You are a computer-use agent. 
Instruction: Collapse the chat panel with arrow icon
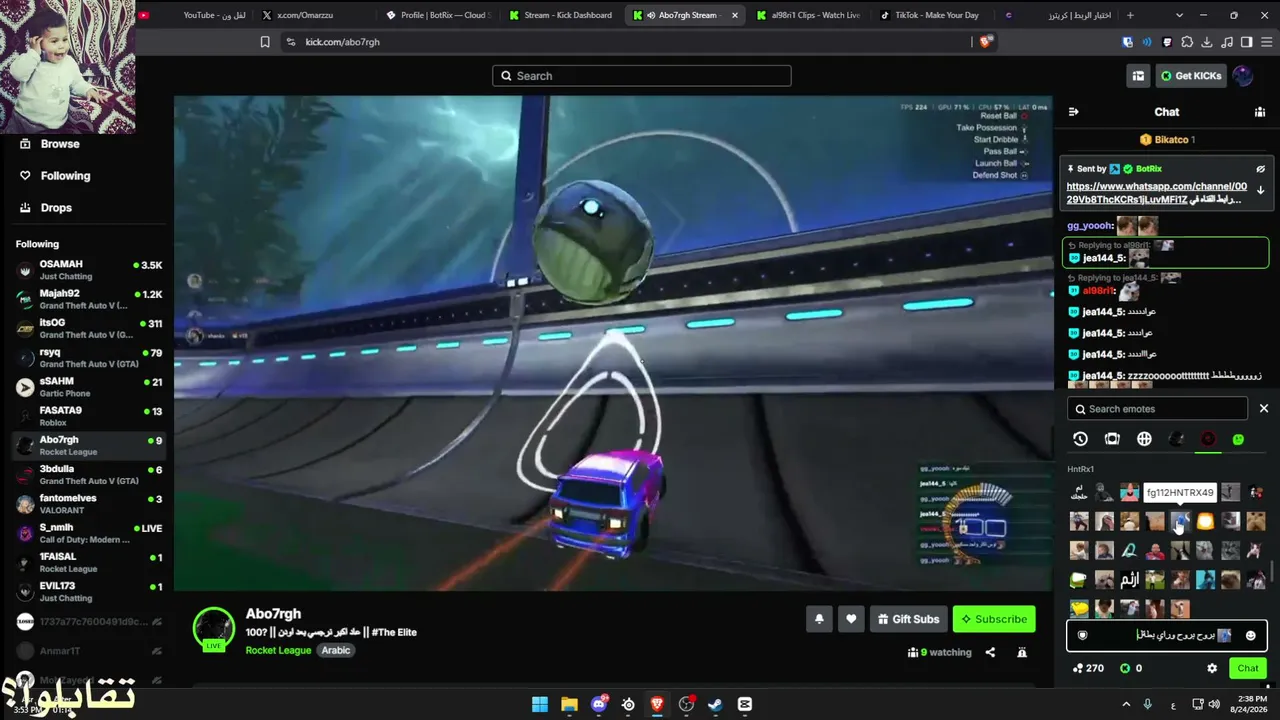(1073, 112)
